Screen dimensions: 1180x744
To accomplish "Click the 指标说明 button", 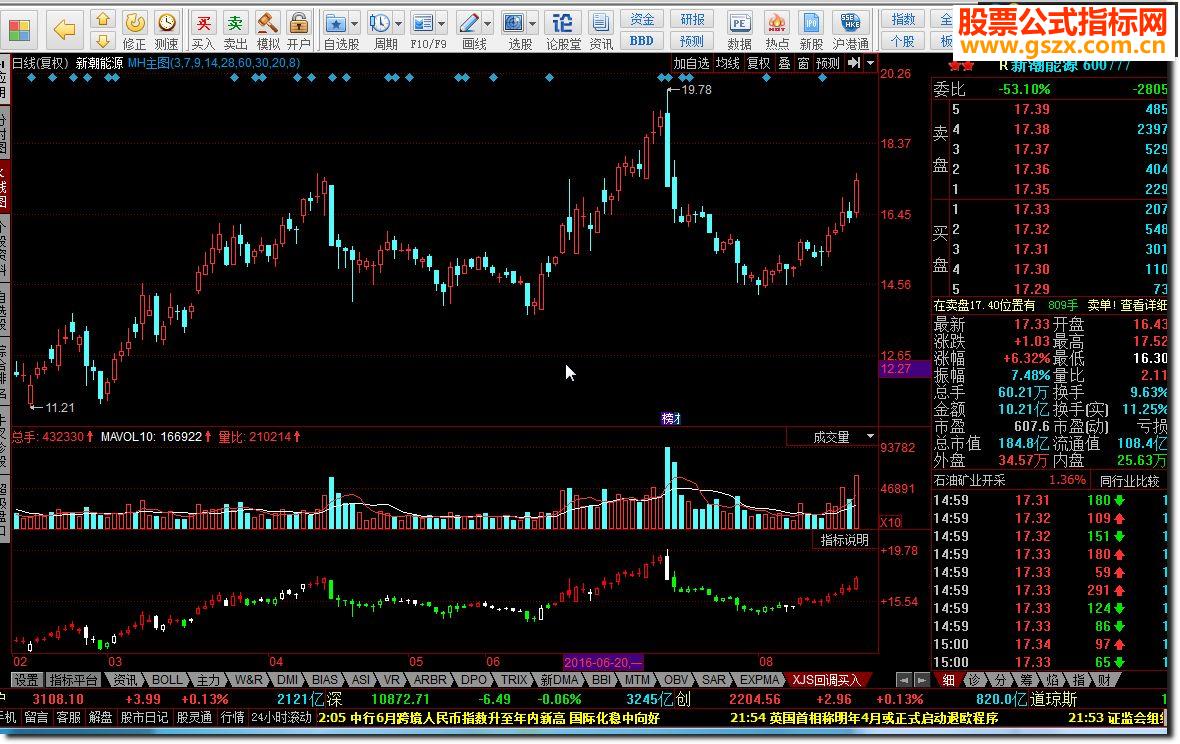I will 845,540.
